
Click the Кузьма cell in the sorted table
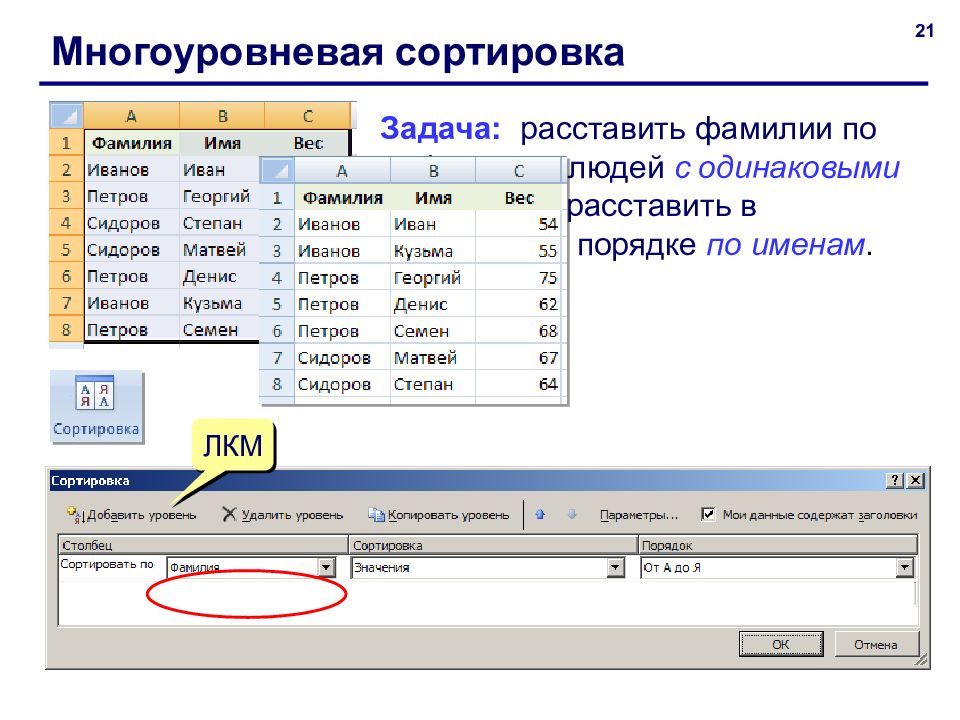pyautogui.click(x=433, y=251)
